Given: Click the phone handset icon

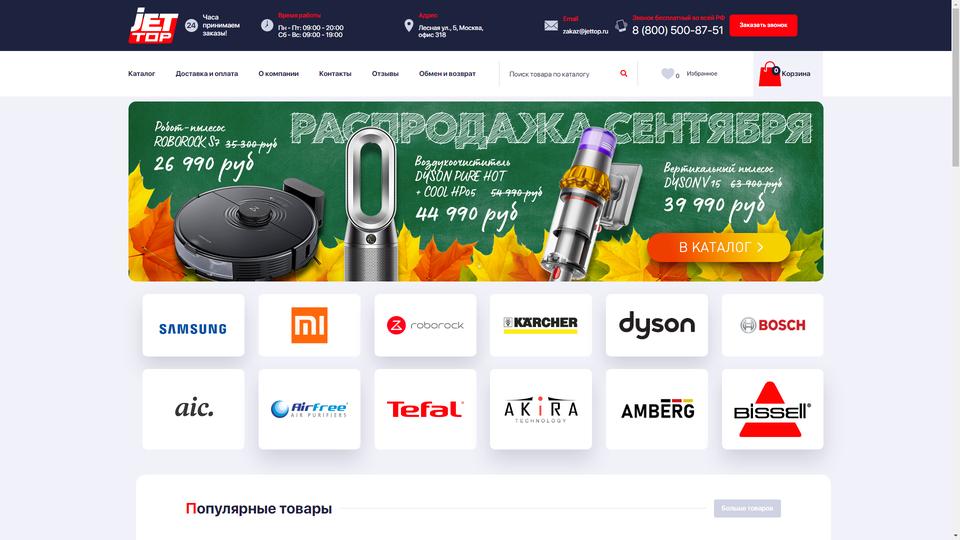Looking at the screenshot, I should coord(621,26).
